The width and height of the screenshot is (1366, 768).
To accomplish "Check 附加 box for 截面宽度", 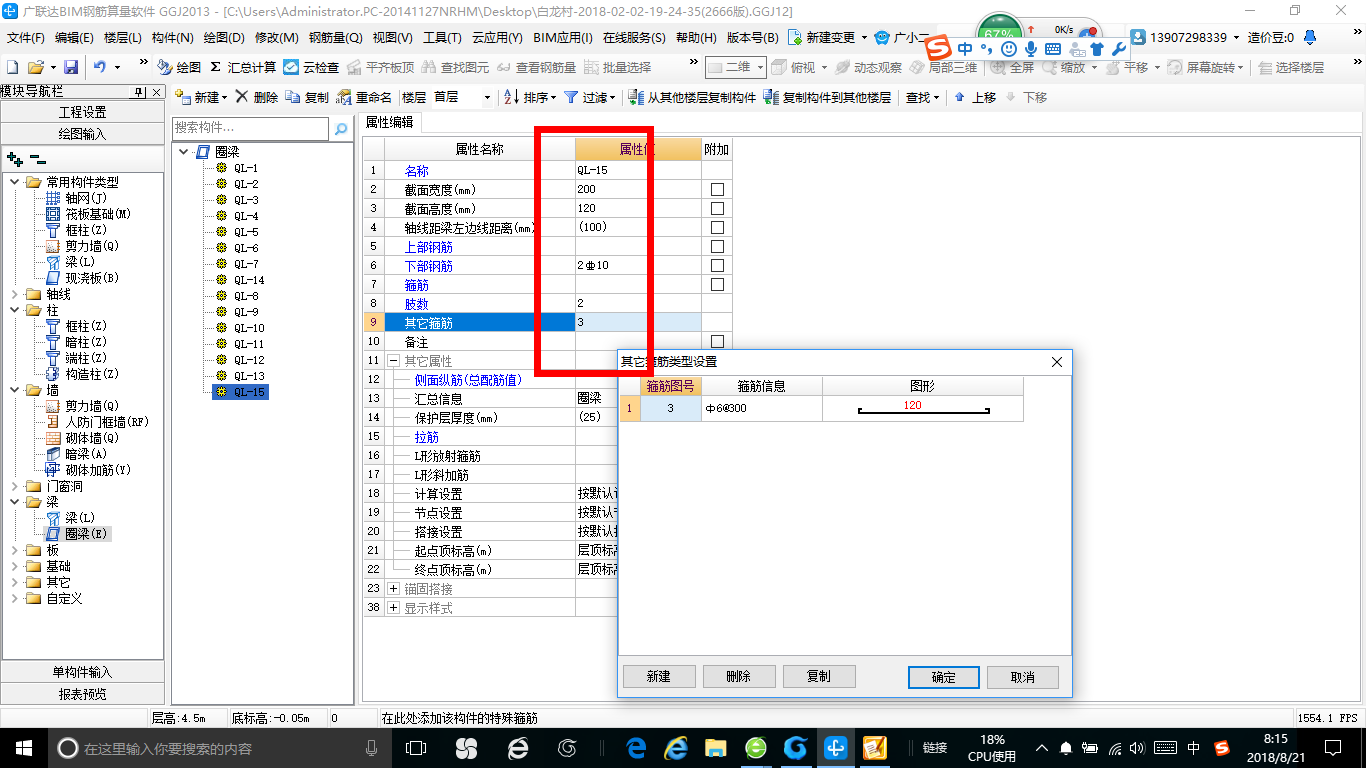I will (717, 189).
